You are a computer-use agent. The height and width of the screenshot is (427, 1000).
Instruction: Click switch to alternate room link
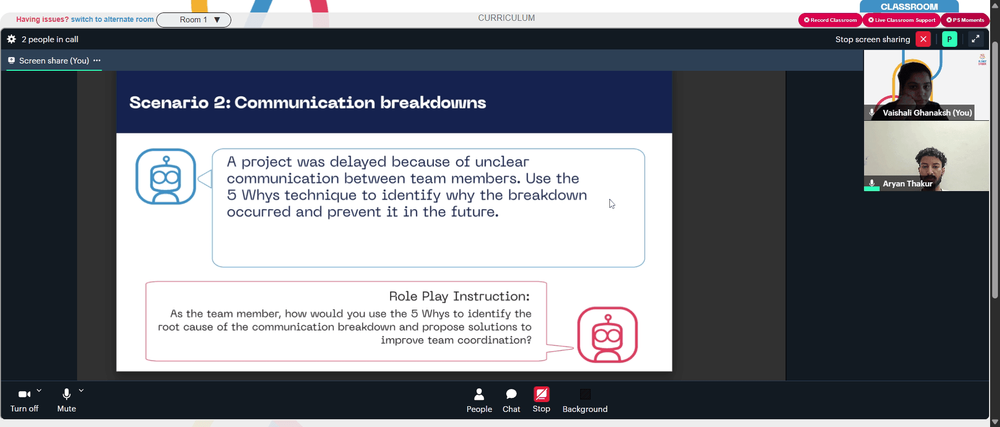(x=112, y=20)
